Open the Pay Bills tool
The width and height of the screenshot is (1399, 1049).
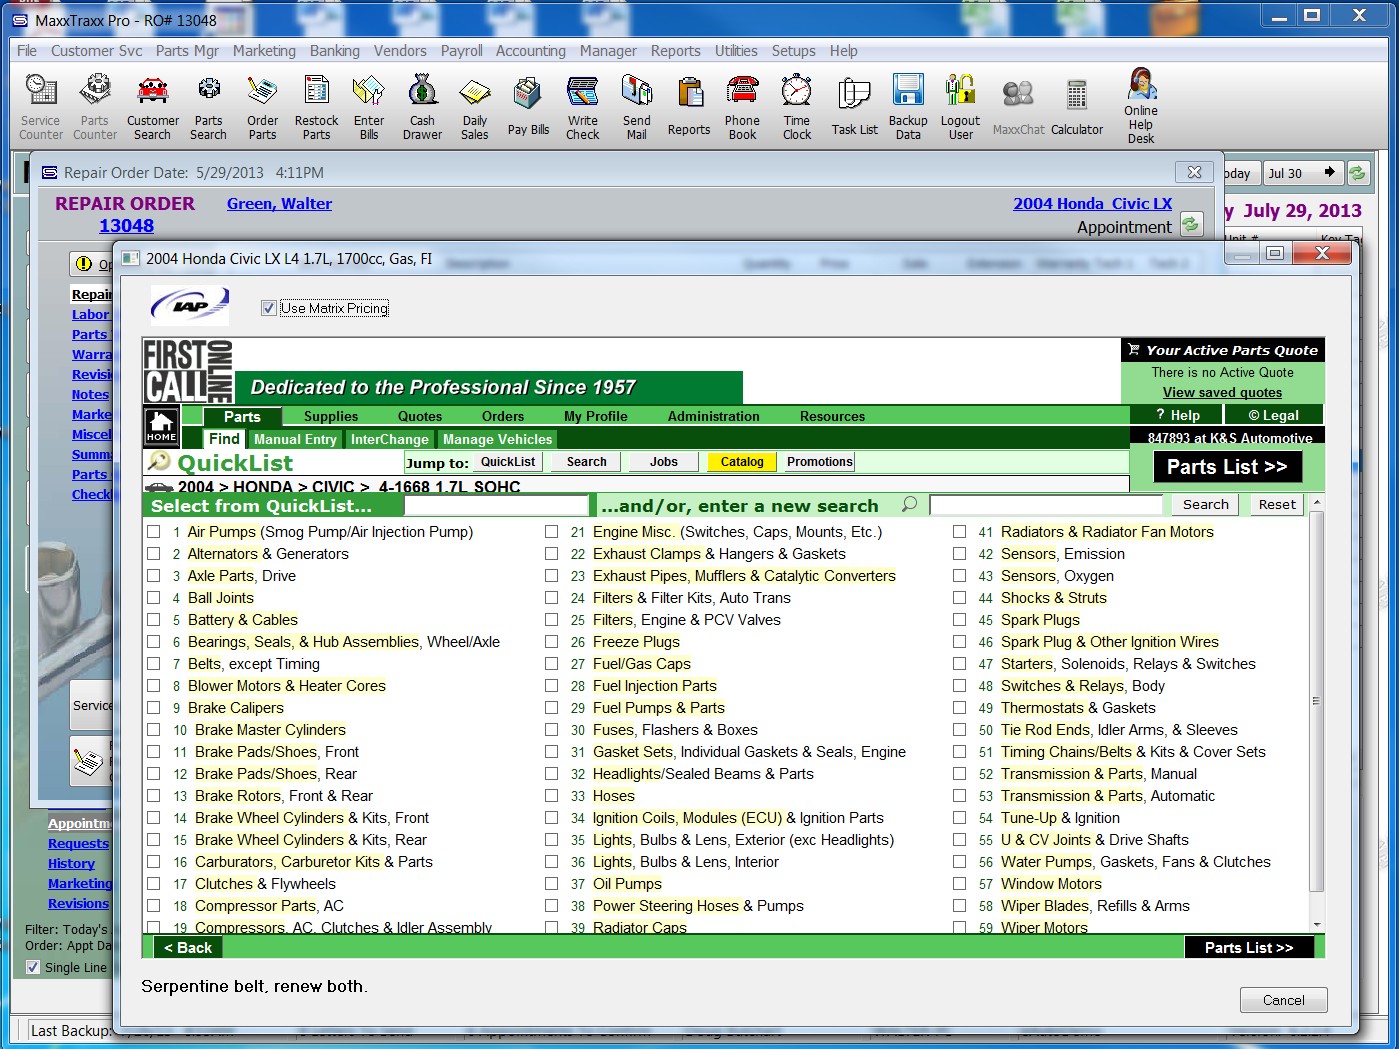pos(528,106)
